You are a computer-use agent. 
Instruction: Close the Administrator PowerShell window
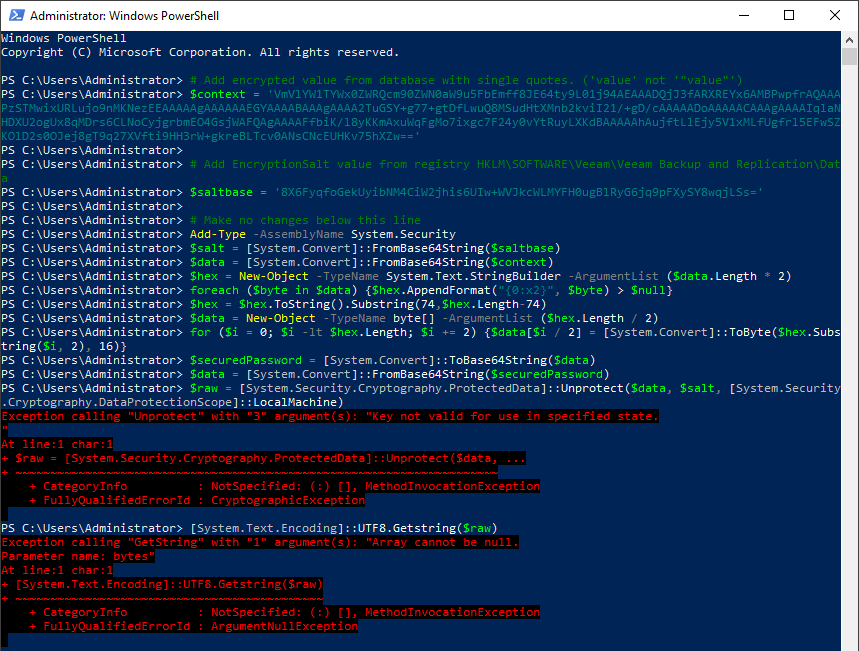click(834, 15)
